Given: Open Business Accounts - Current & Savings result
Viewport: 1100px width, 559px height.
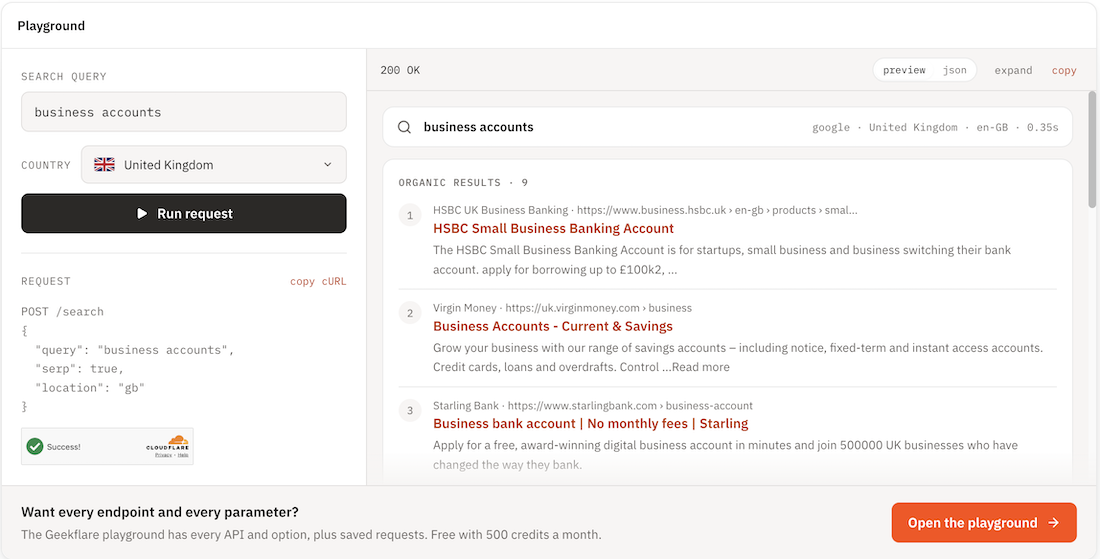Looking at the screenshot, I should [553, 326].
